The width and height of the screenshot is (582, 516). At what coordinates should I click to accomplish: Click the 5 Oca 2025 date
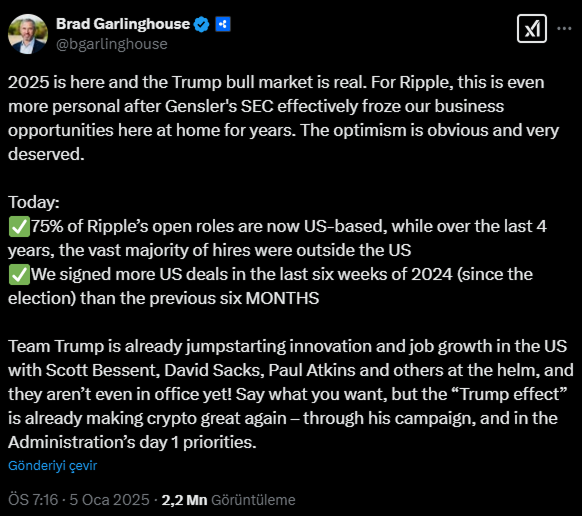[109, 500]
